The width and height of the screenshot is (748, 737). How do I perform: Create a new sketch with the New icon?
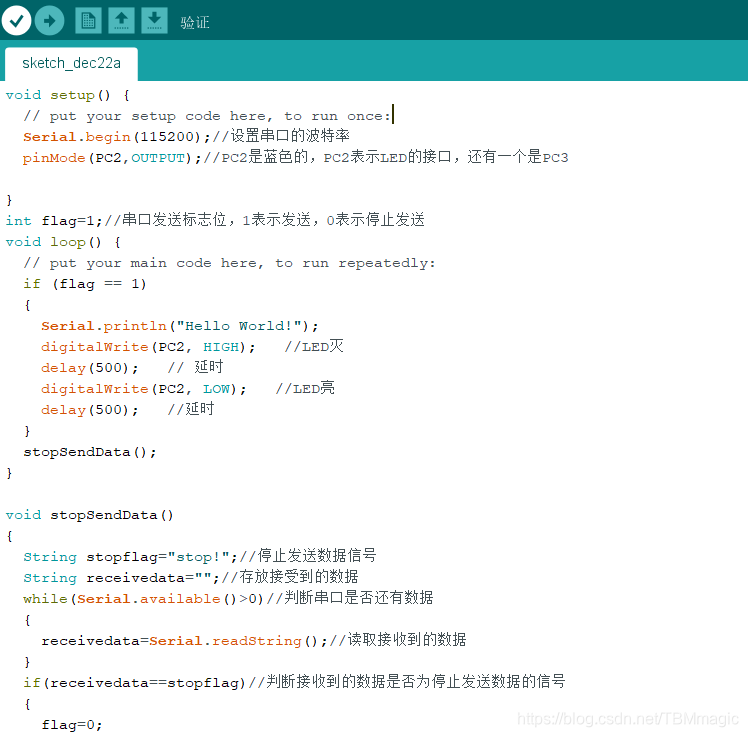(88, 21)
